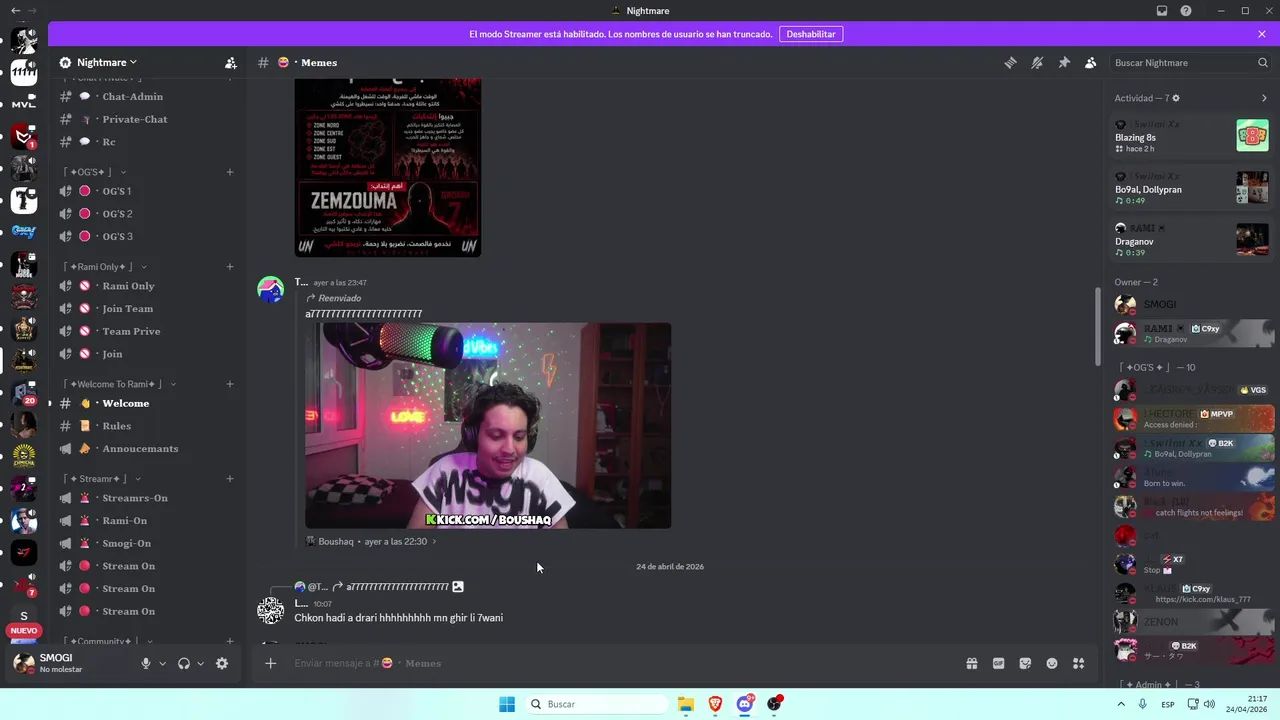This screenshot has height=720, width=1280.
Task: Open the Welcome channel
Action: click(147, 403)
